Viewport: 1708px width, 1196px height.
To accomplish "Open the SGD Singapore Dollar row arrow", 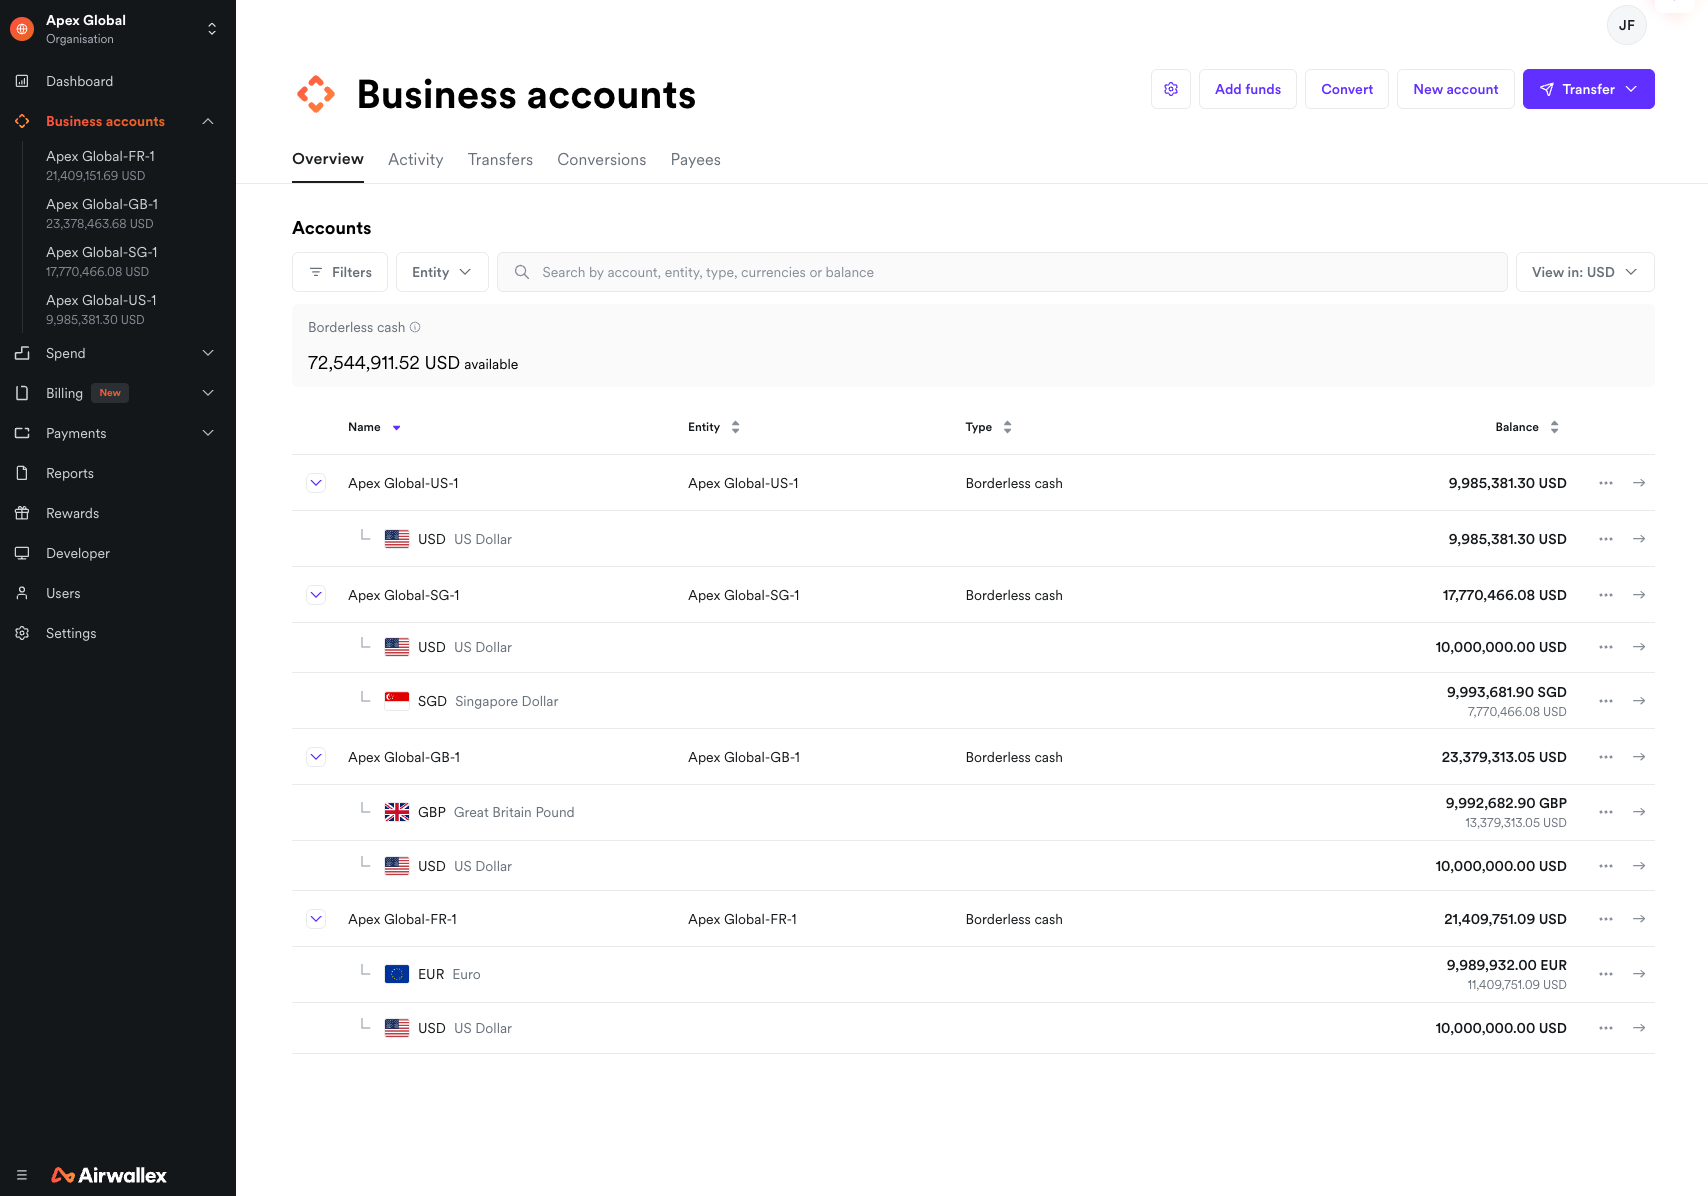I will 1639,701.
